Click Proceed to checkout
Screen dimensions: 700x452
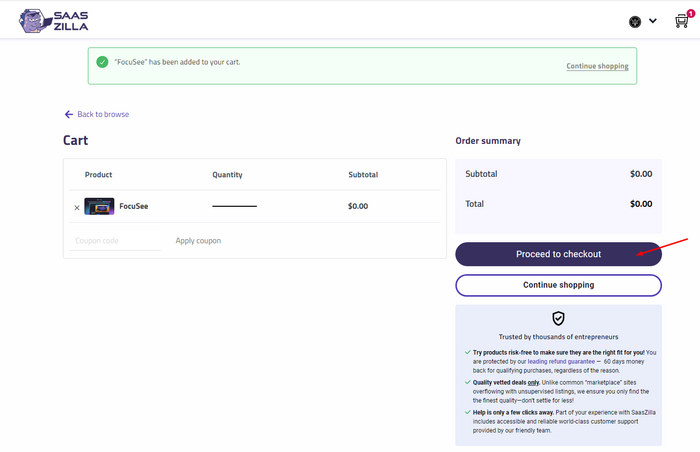pos(558,254)
